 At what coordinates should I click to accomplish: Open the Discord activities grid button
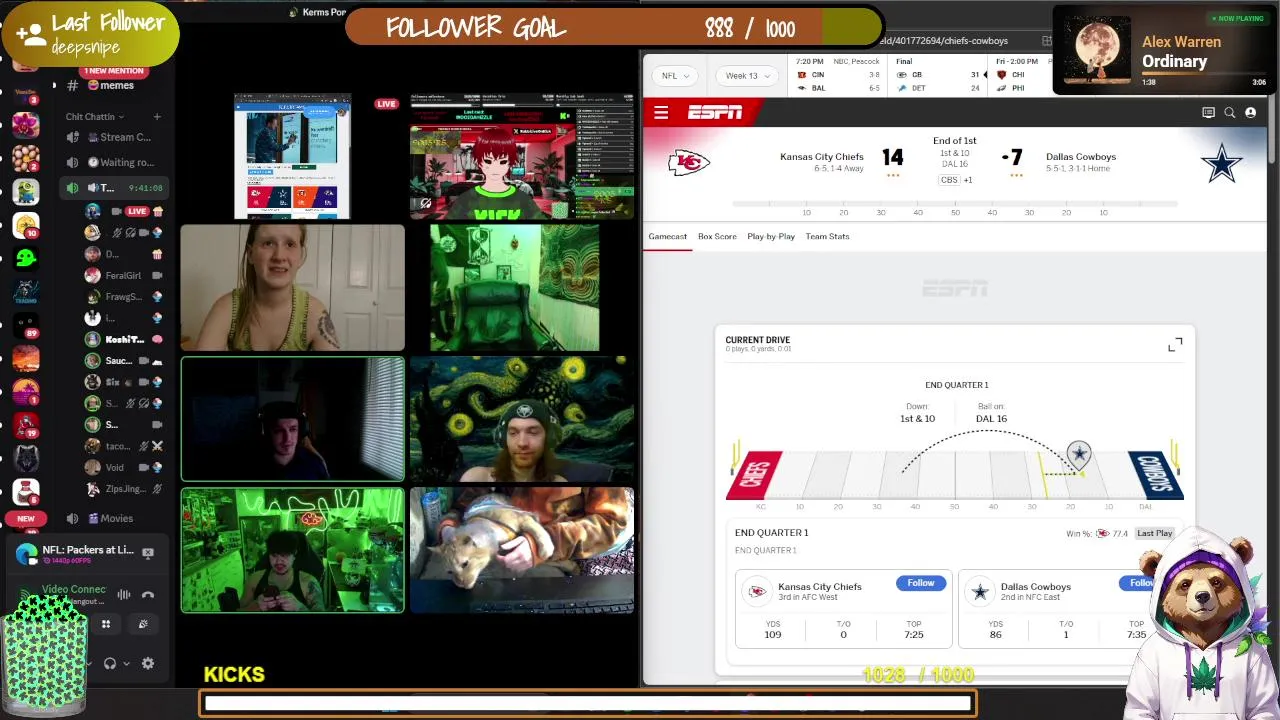(105, 624)
